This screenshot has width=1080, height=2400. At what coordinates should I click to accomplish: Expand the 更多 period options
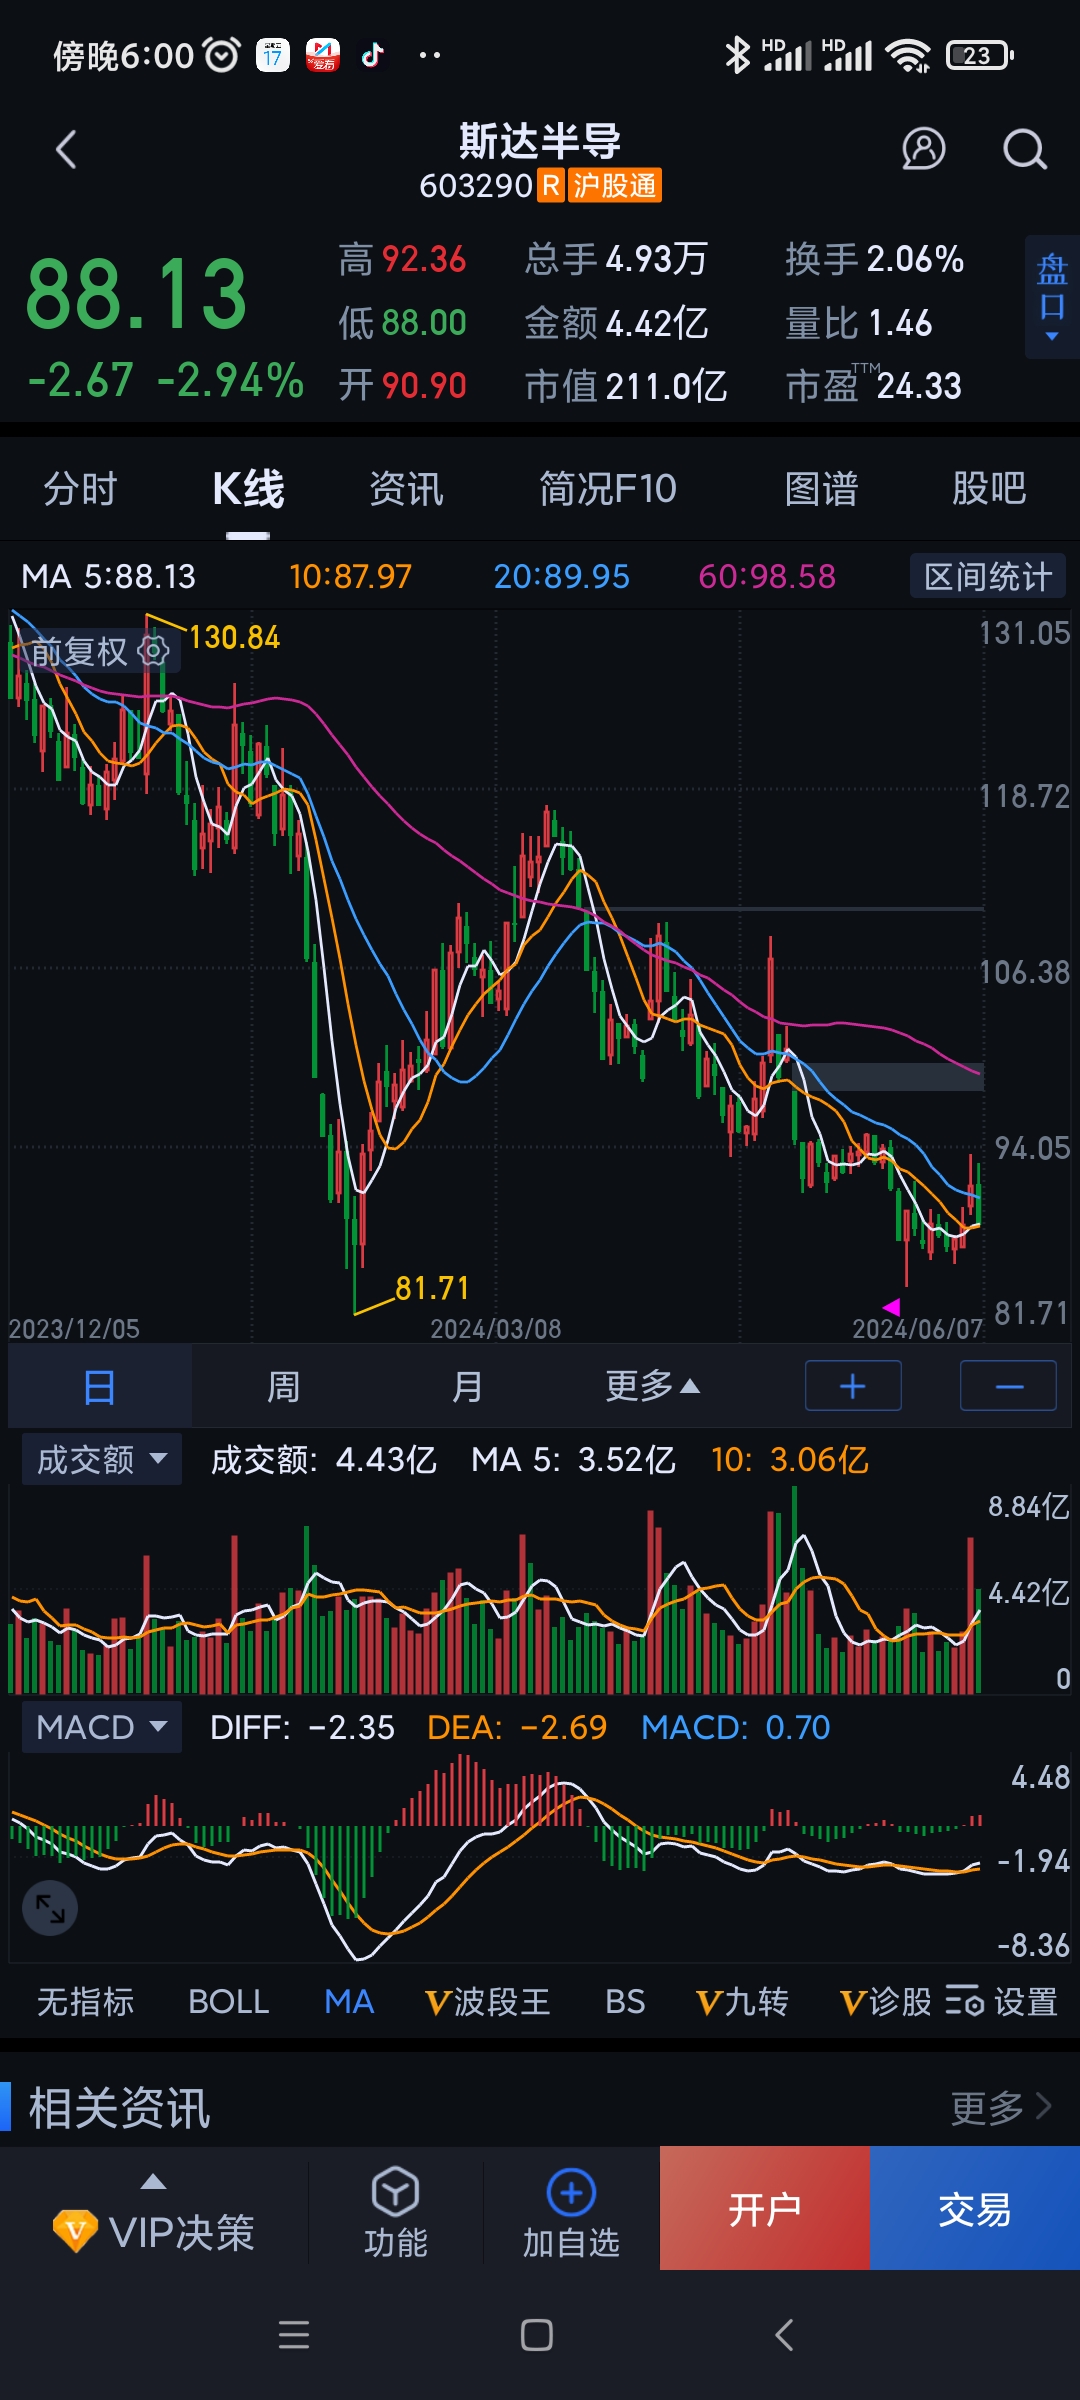coord(651,1387)
